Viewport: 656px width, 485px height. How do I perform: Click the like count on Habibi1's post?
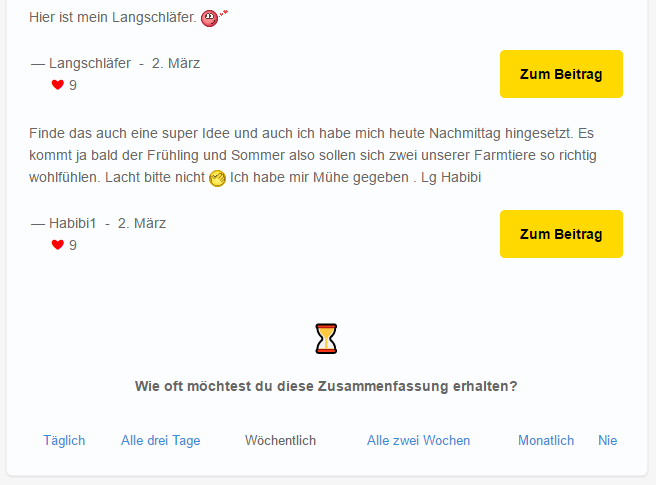coord(73,245)
